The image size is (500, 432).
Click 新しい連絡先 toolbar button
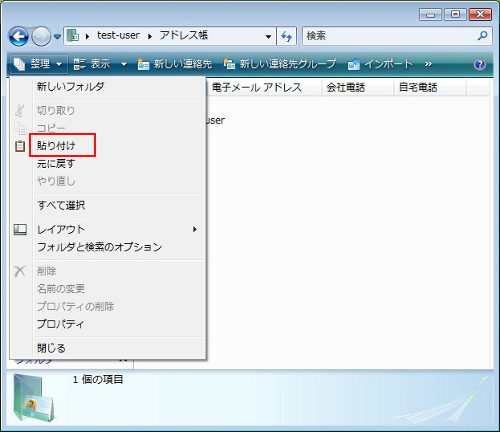(x=175, y=64)
